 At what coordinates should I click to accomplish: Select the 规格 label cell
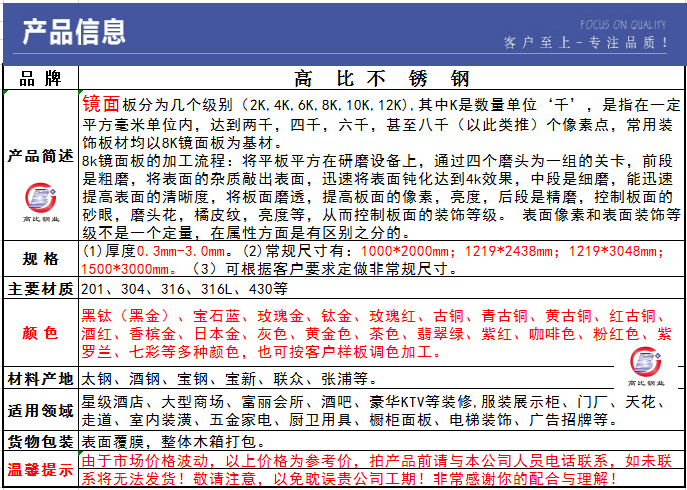click(40, 259)
